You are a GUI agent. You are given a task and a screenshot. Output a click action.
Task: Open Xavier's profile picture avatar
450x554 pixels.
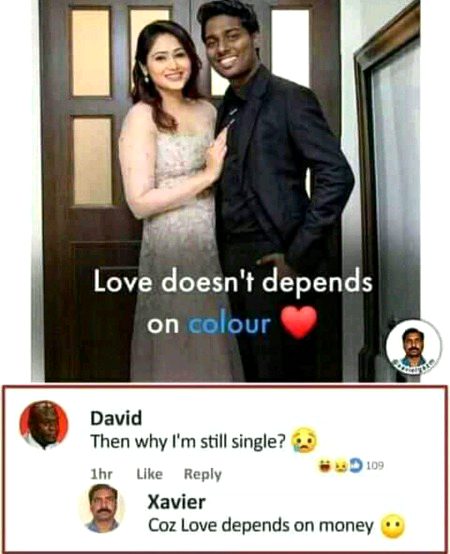(103, 508)
